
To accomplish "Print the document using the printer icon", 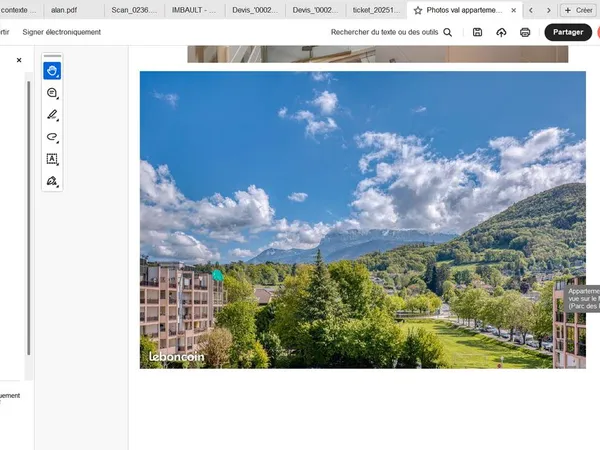I will click(x=525, y=33).
